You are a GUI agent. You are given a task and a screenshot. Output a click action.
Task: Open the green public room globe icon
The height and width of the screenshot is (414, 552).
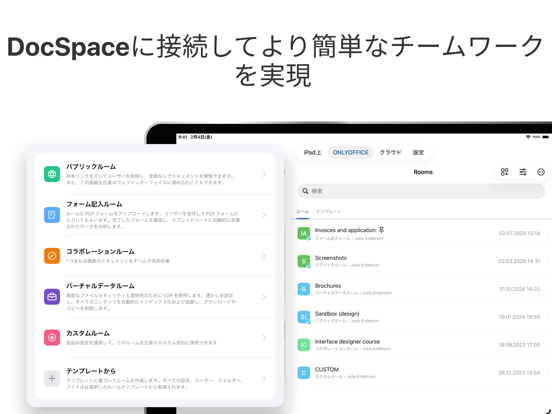coord(52,174)
